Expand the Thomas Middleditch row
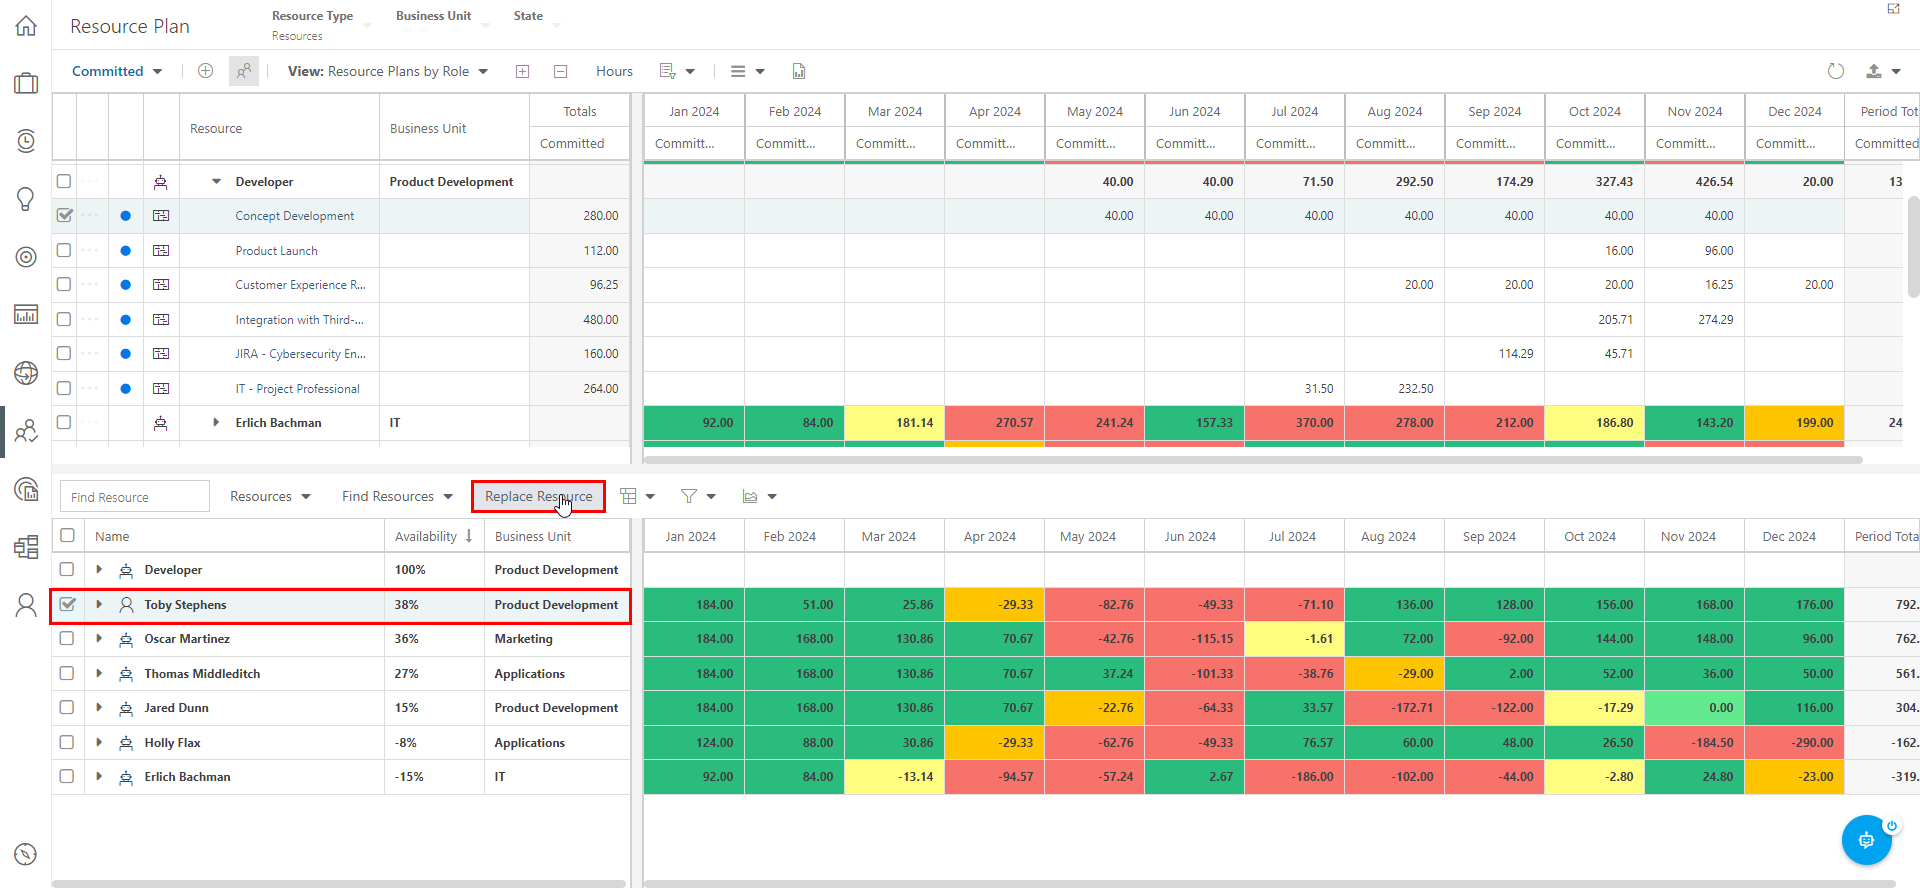 coord(99,673)
